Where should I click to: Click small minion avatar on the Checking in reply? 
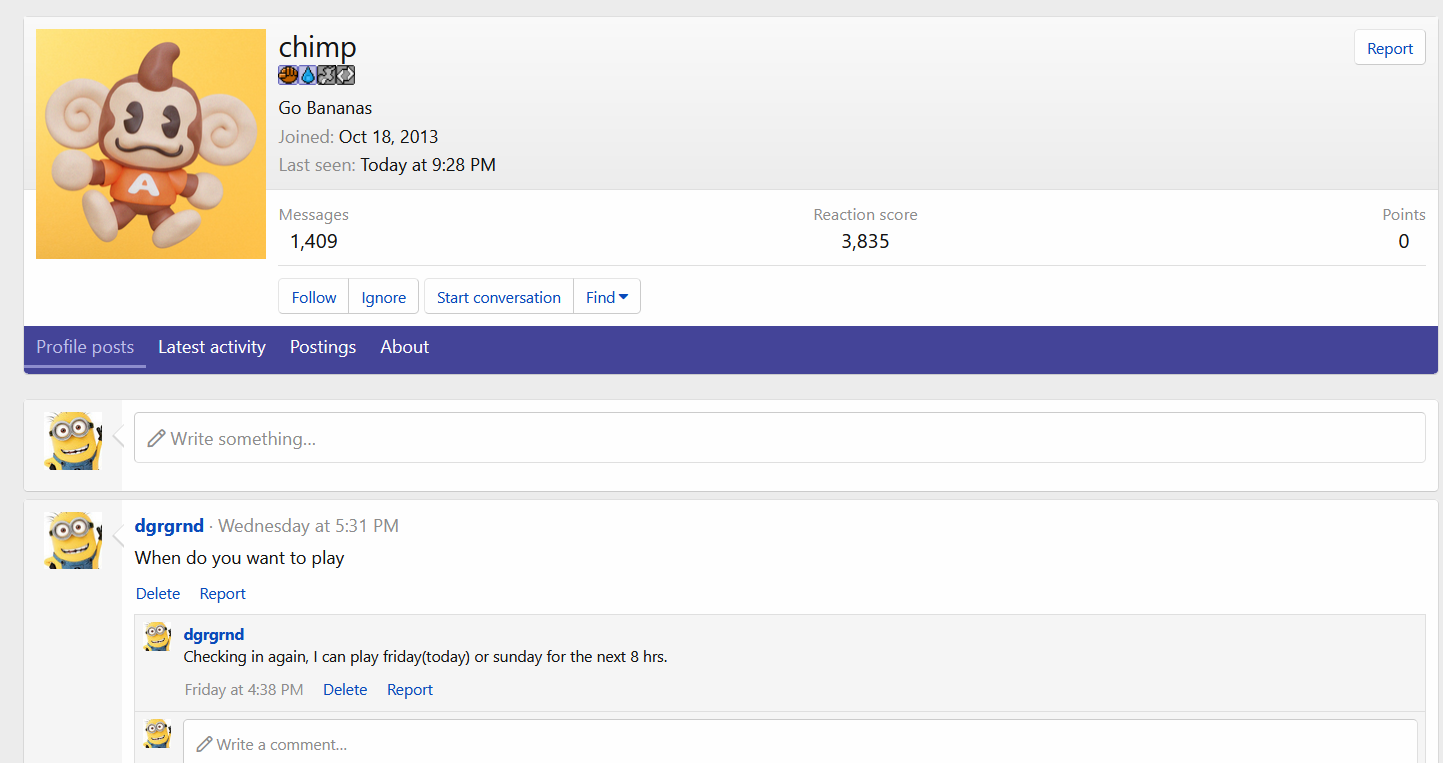pyautogui.click(x=158, y=637)
